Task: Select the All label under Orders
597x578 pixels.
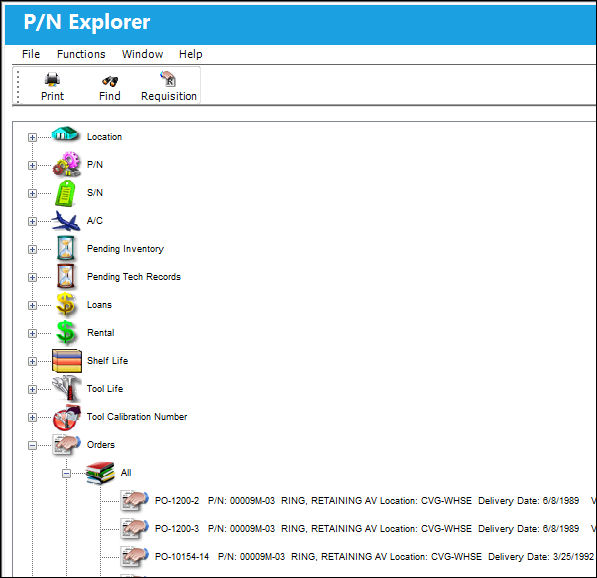Action: pos(126,473)
